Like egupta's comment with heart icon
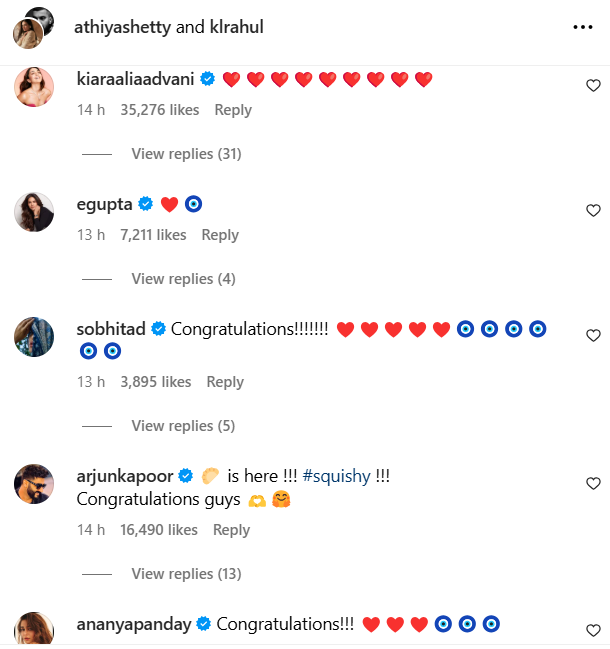 click(x=593, y=211)
